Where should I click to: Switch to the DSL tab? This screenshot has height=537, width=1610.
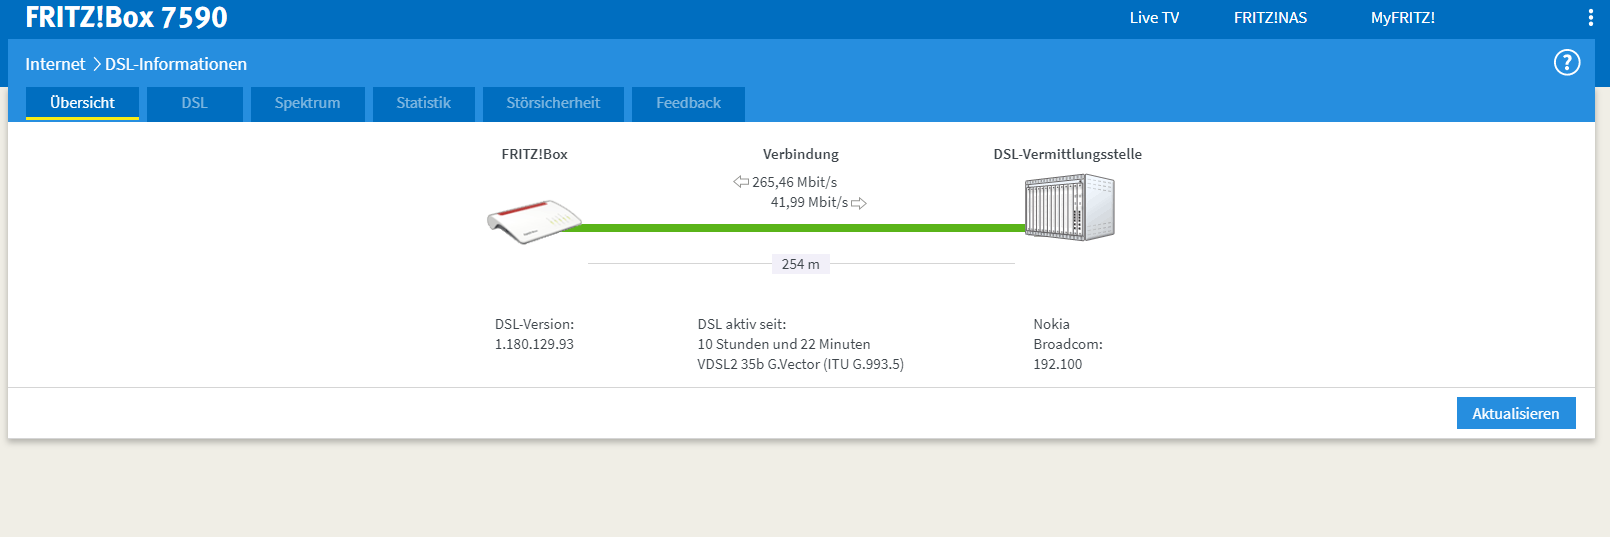[x=195, y=103]
